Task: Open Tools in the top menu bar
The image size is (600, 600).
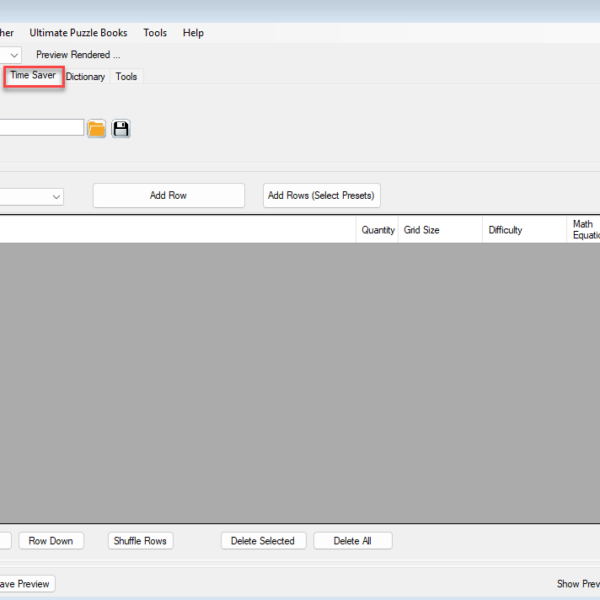Action: tap(155, 33)
